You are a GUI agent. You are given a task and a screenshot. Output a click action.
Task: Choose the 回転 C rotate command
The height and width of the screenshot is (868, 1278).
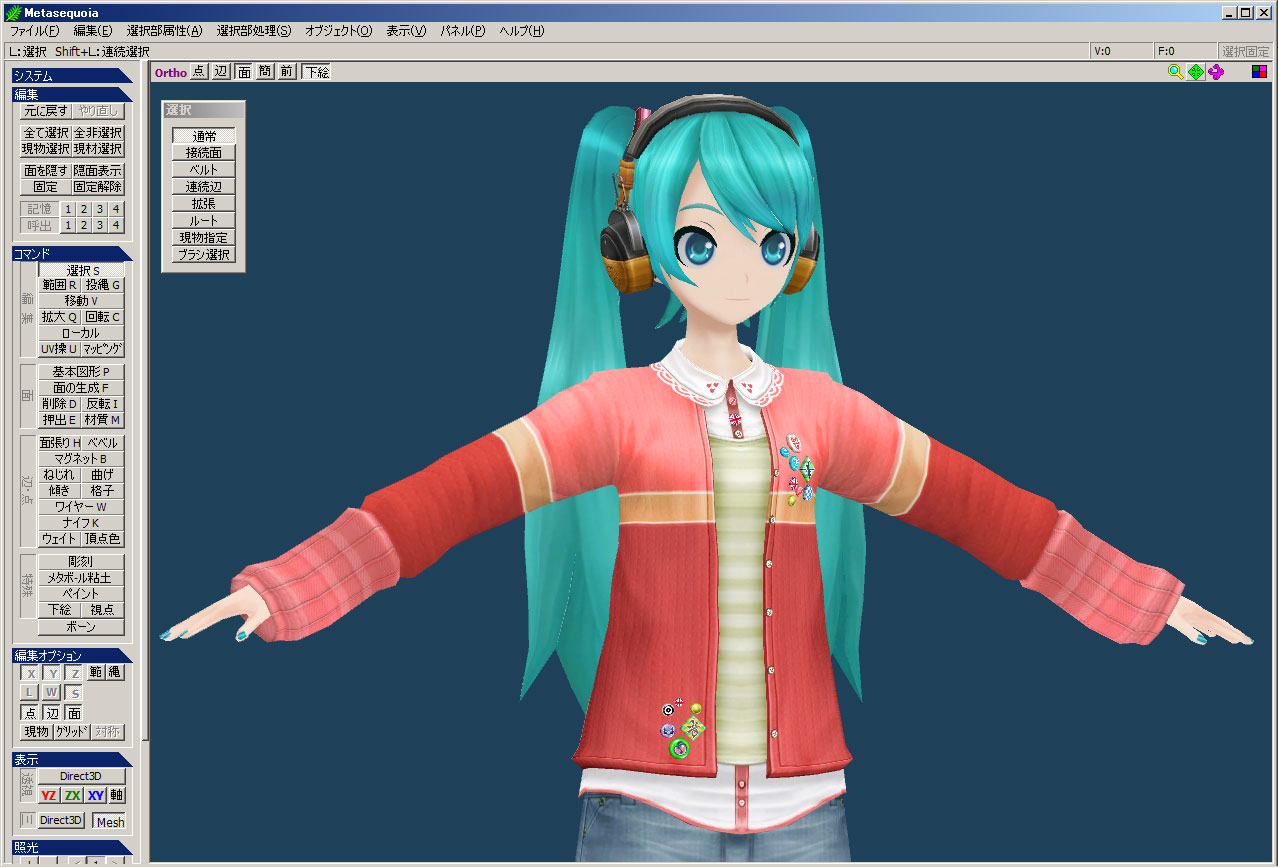click(103, 317)
